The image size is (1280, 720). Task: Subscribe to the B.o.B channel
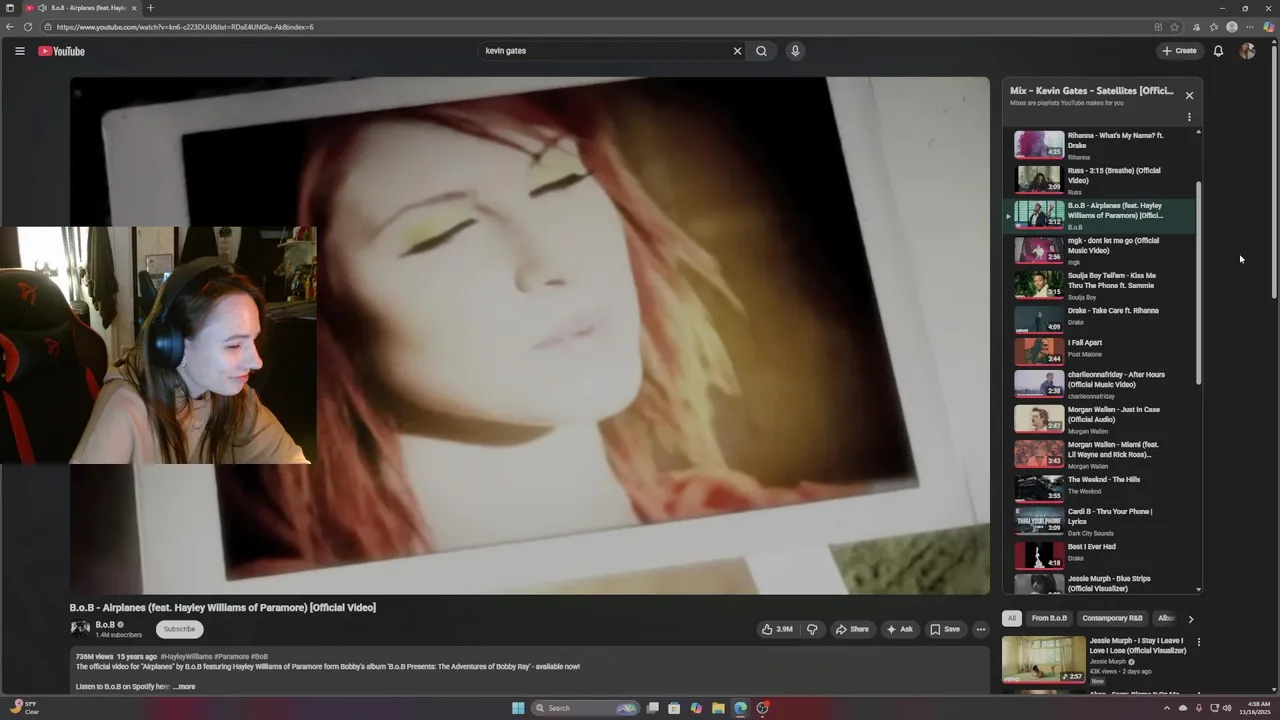pyautogui.click(x=180, y=629)
